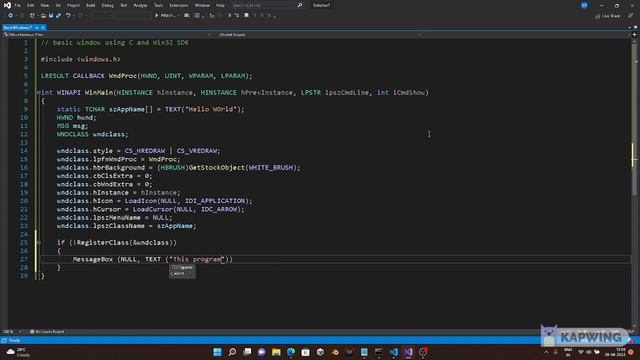Screen dimensions: 640x360
Task: Open the dropdown arrow beside Attach
Action: (179, 16)
